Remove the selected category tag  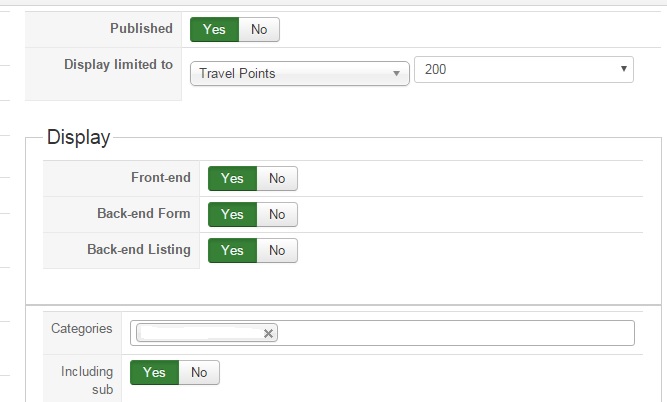268,334
